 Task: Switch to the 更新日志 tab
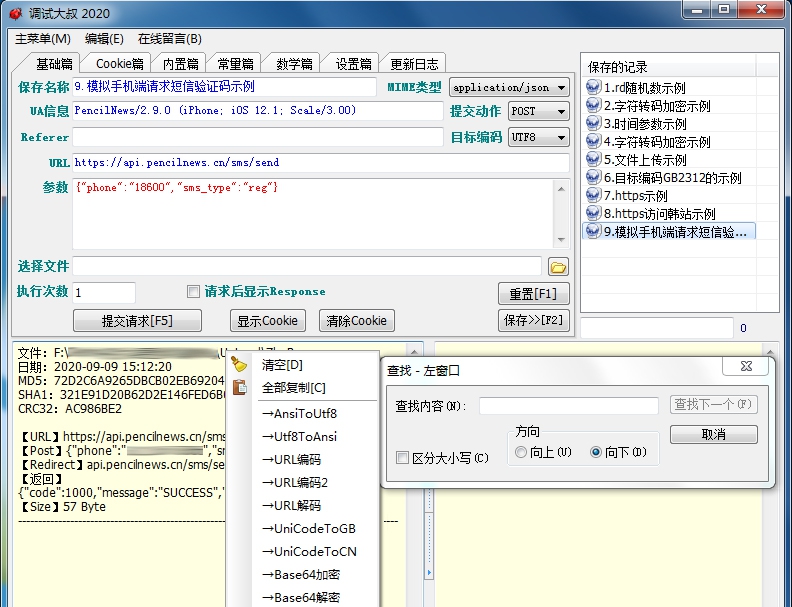(x=414, y=64)
